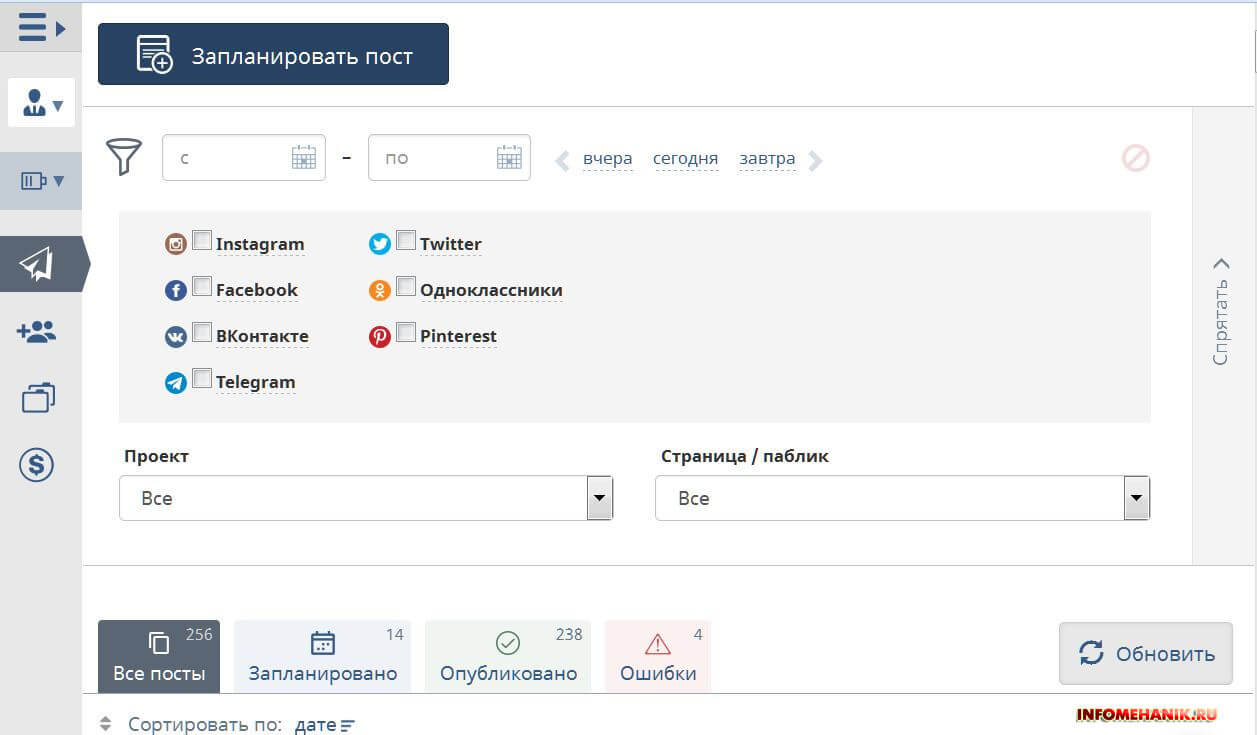Screen dimensions: 1257x735
Task: Click the dollar billing icon in sidebar
Action: pos(36,464)
